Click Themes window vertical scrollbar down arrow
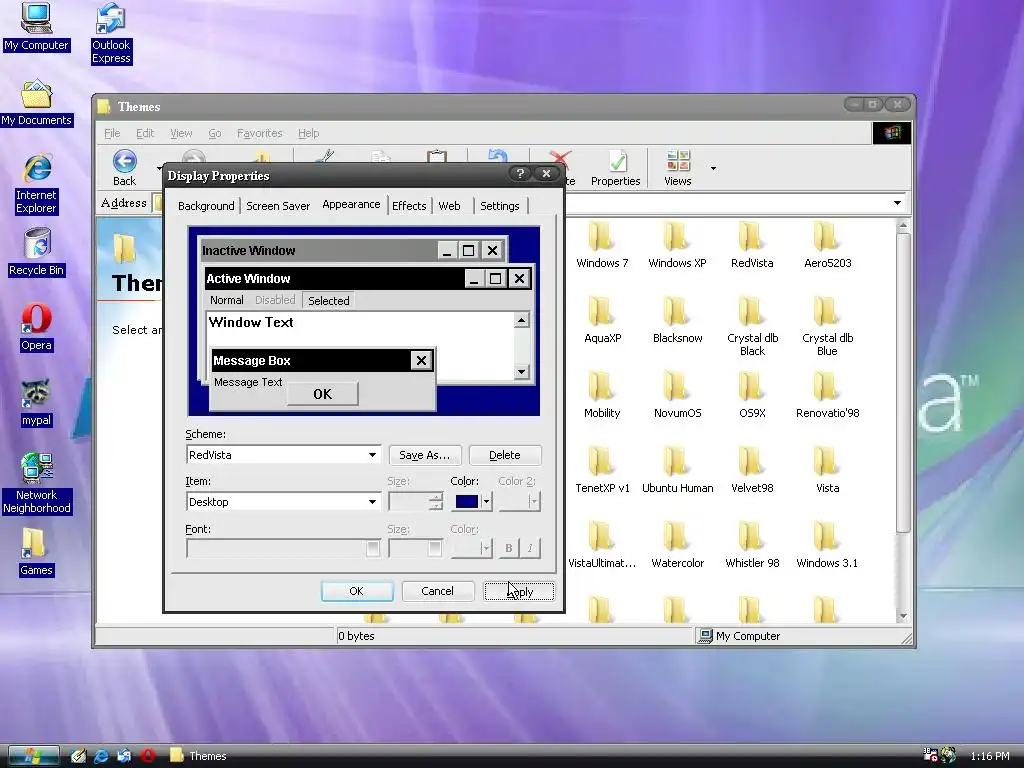This screenshot has width=1024, height=768. (x=903, y=616)
